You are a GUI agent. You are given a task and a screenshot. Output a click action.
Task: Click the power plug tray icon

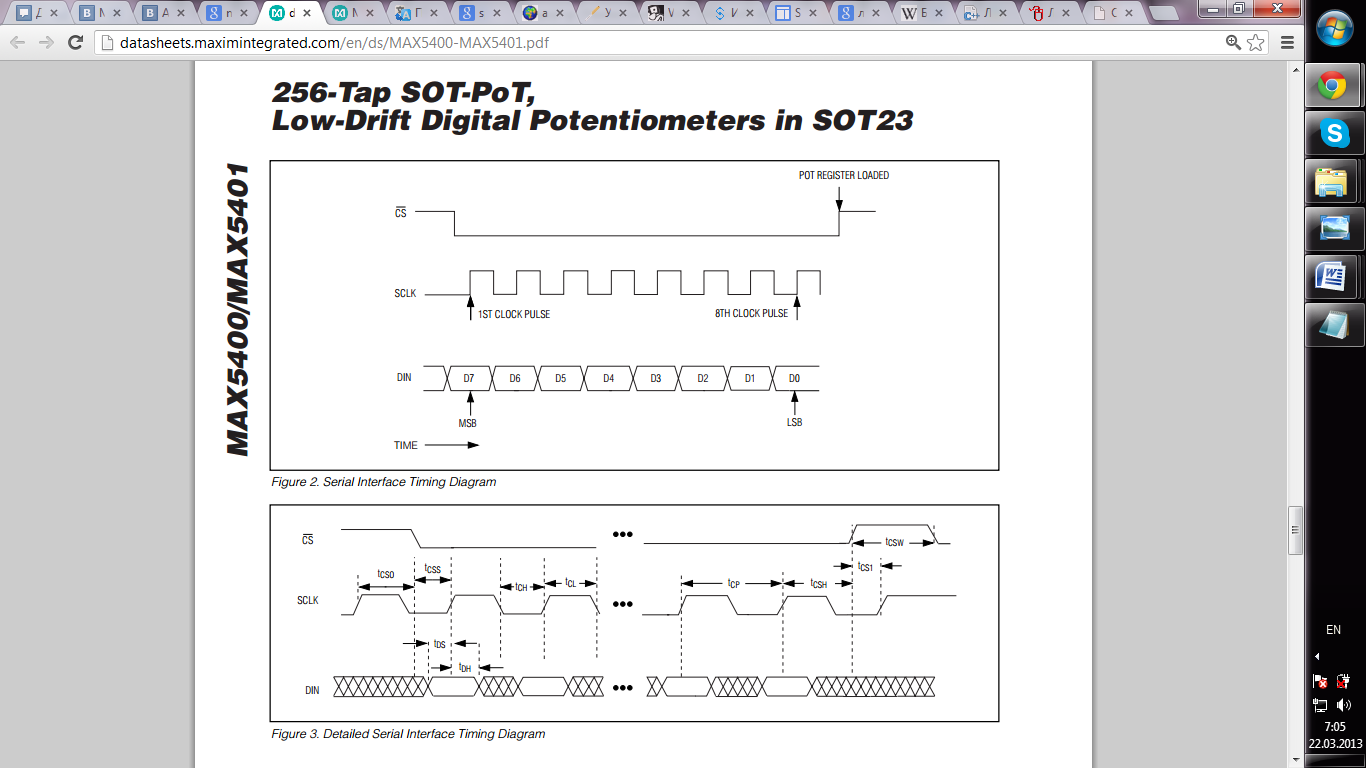pos(1344,682)
